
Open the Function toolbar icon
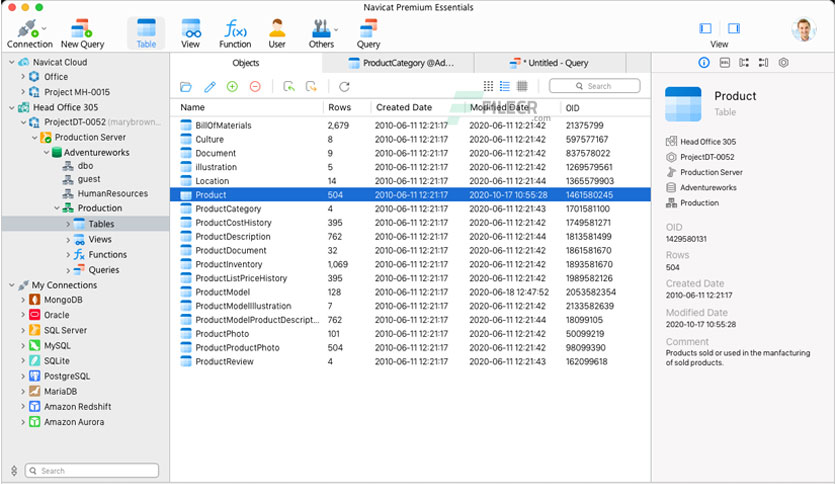coord(235,34)
